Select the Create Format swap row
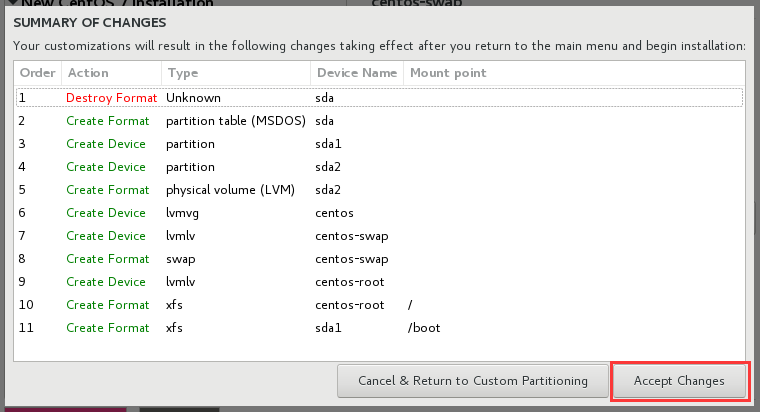The height and width of the screenshot is (412, 760). pyautogui.click(x=378, y=259)
